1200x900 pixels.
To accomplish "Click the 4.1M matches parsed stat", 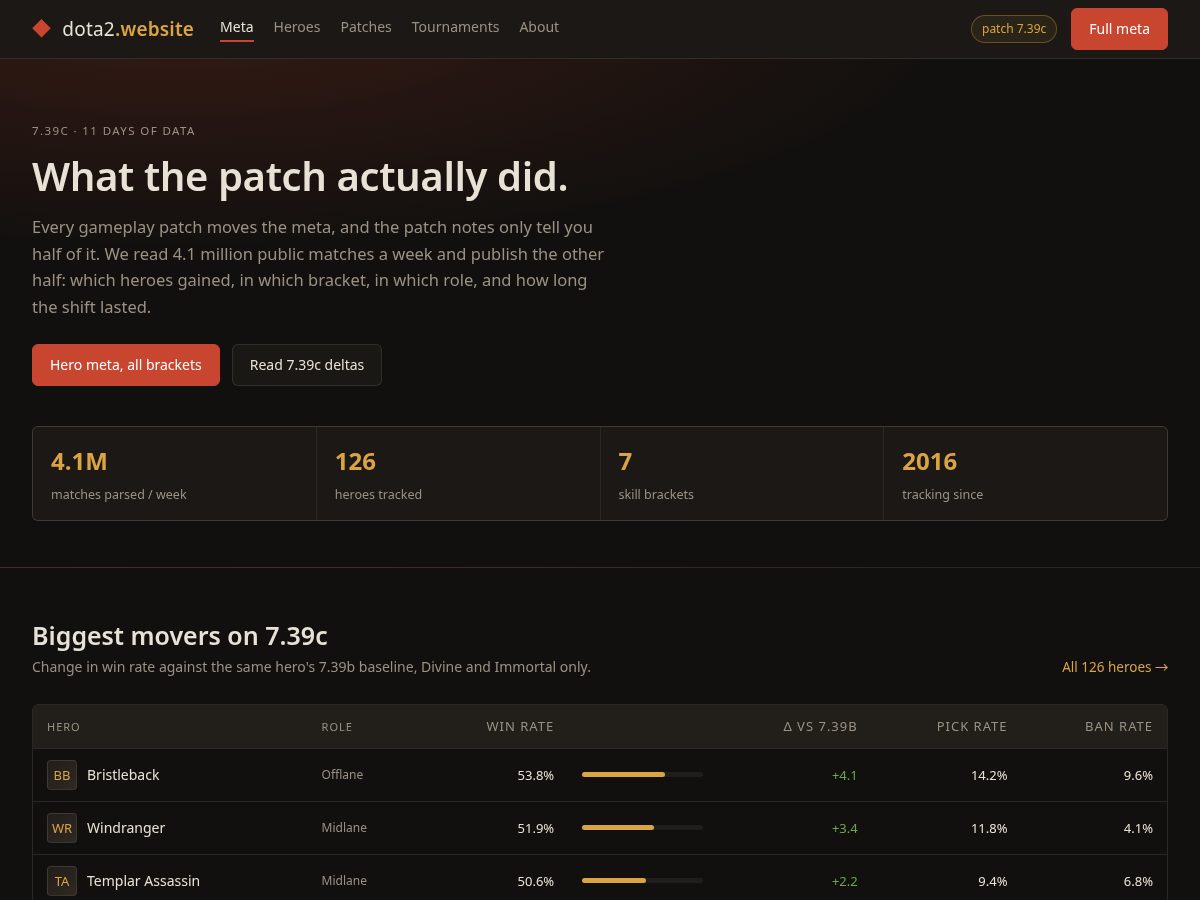I will click(175, 474).
